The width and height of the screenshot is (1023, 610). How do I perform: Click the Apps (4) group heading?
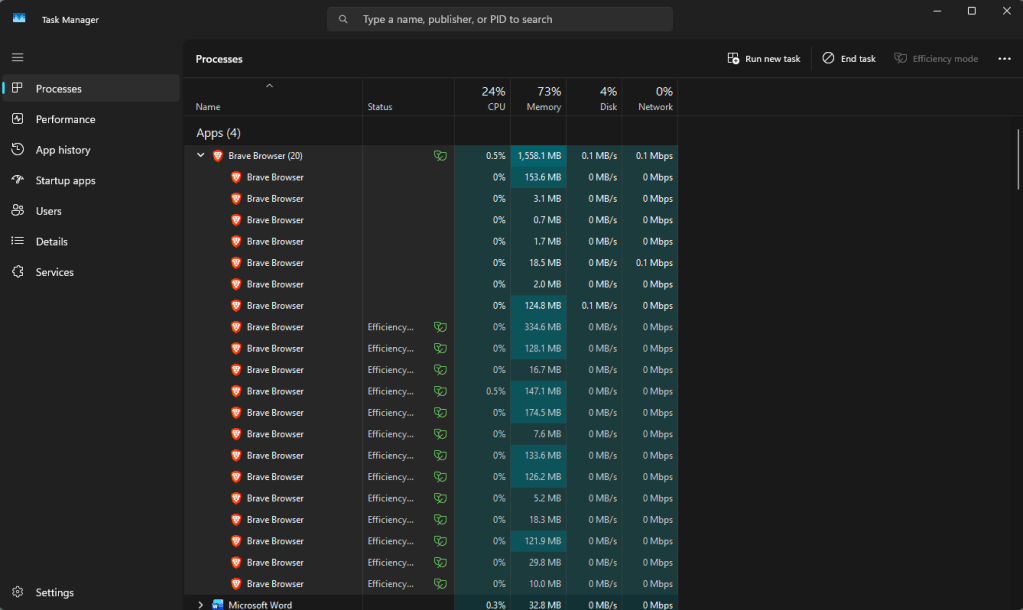pyautogui.click(x=219, y=132)
